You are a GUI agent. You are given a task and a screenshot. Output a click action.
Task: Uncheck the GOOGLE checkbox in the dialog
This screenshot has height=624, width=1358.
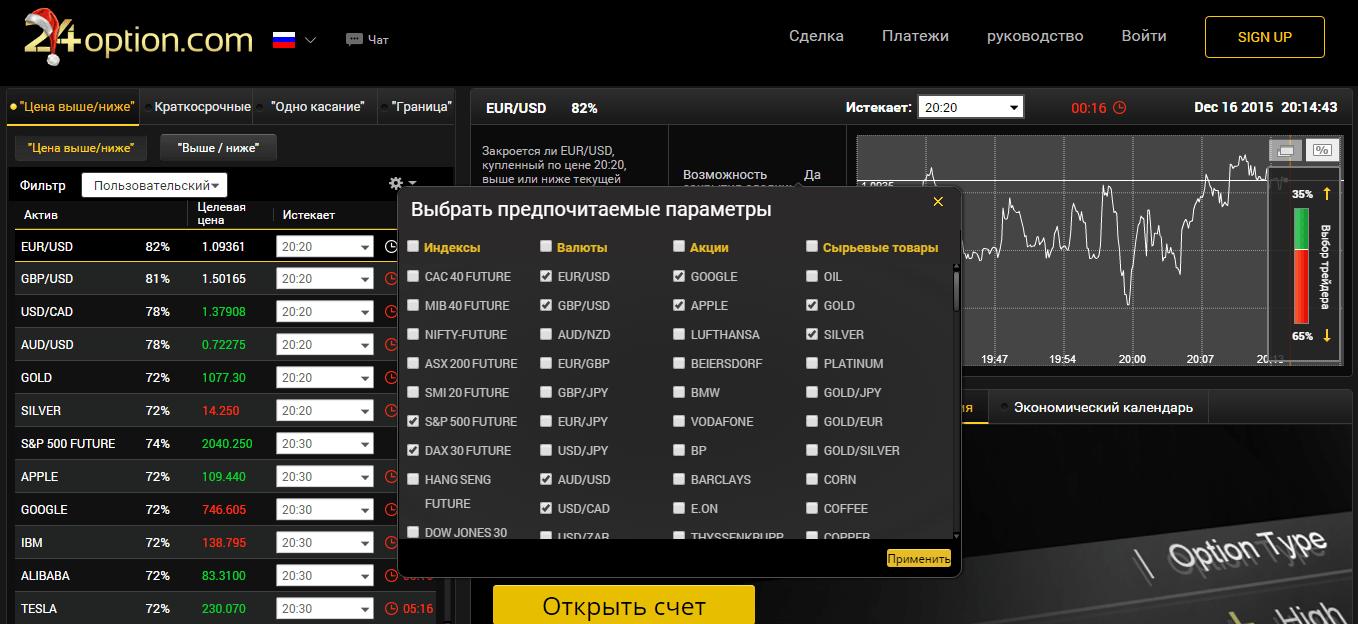tap(679, 276)
